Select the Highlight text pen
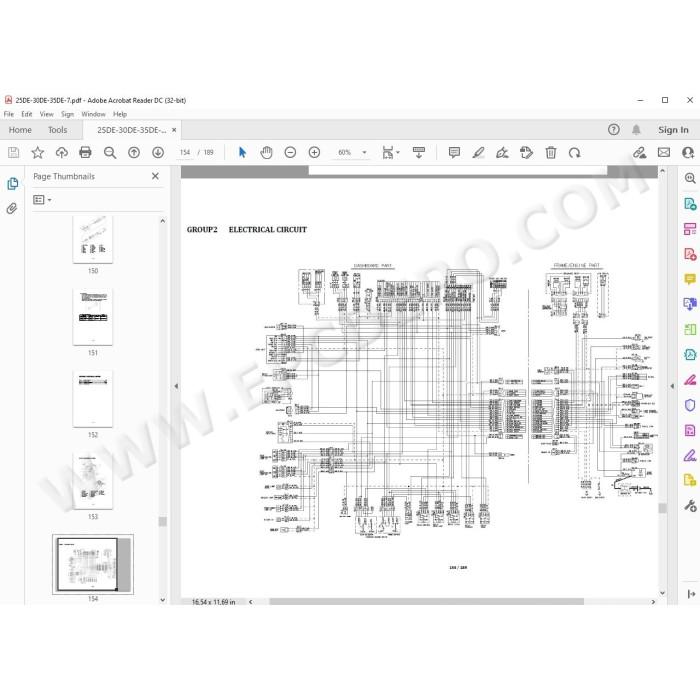Screen dimensions: 700x700 point(479,153)
